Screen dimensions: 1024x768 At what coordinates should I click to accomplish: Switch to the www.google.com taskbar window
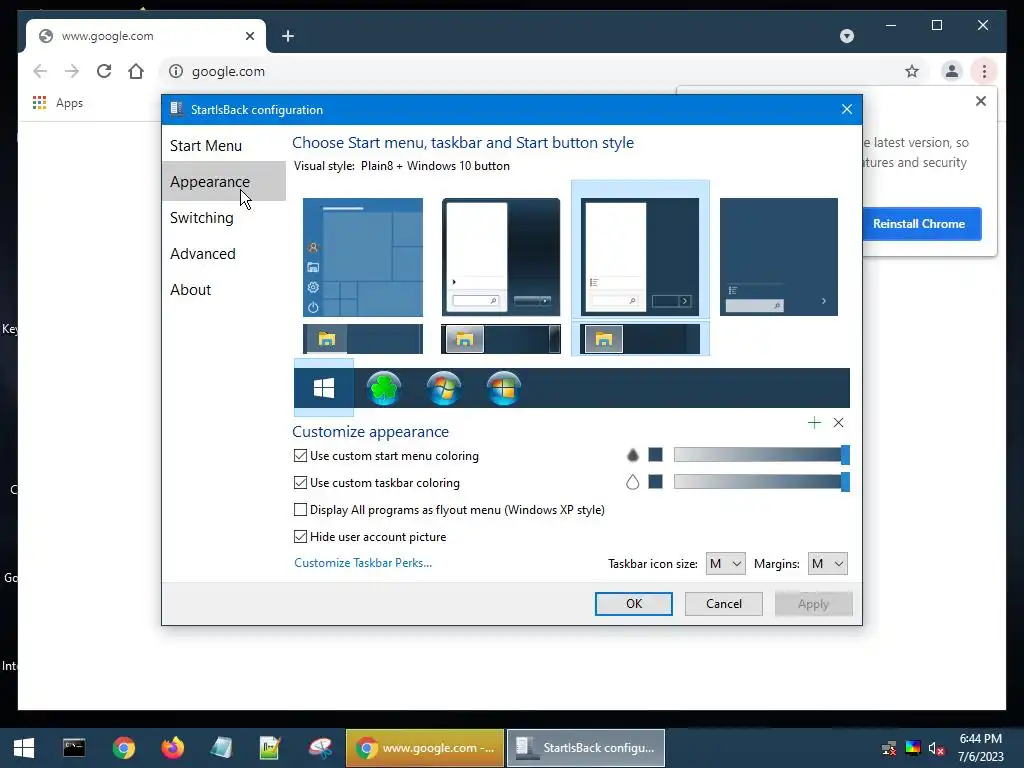click(x=425, y=748)
